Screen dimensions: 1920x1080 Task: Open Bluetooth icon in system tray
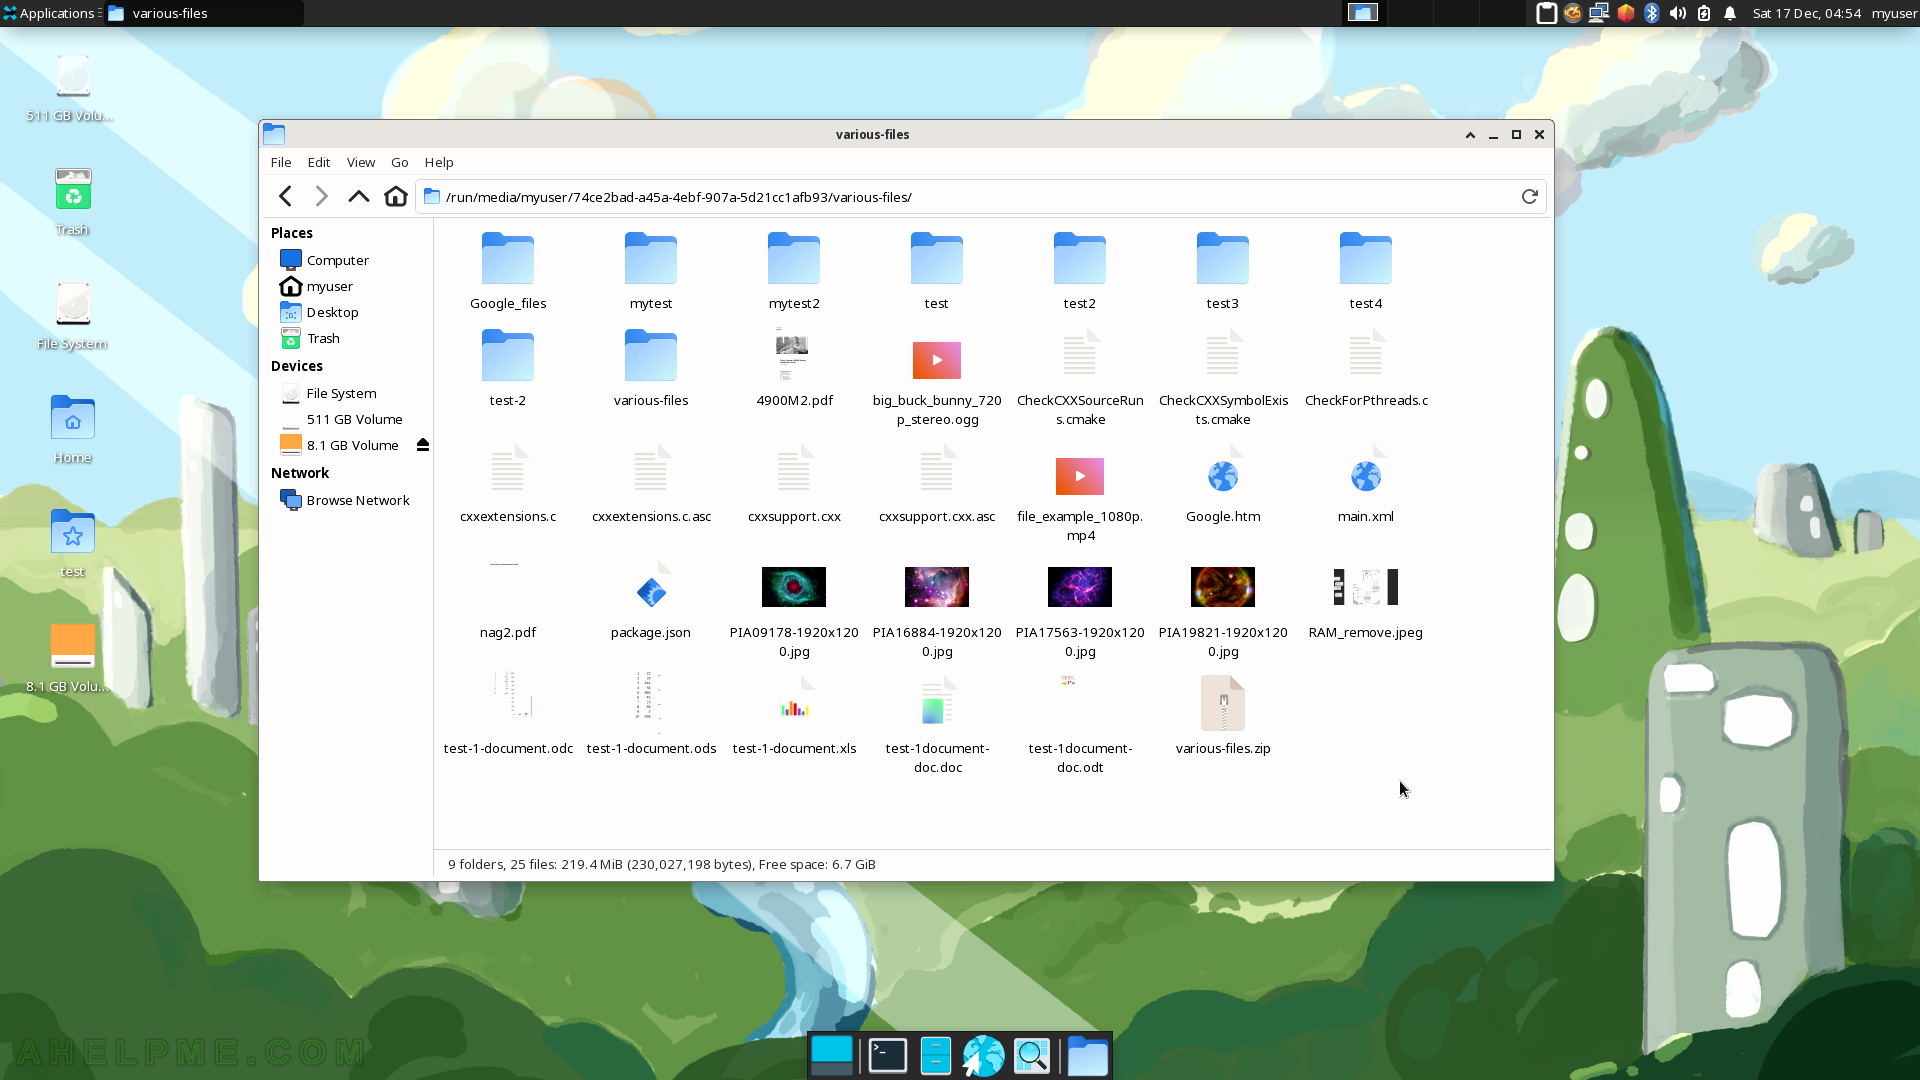[1651, 13]
